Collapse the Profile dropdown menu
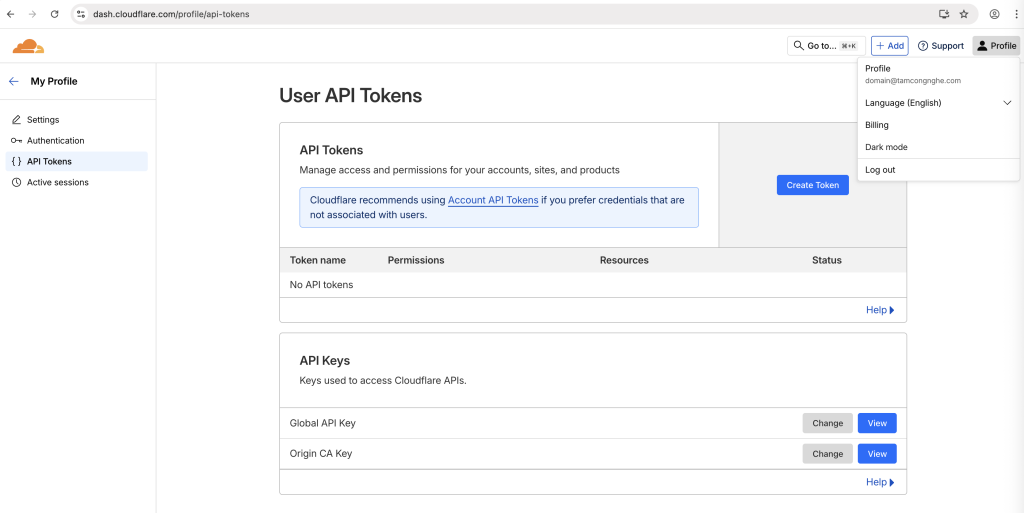The width and height of the screenshot is (1024, 513). 996,46
